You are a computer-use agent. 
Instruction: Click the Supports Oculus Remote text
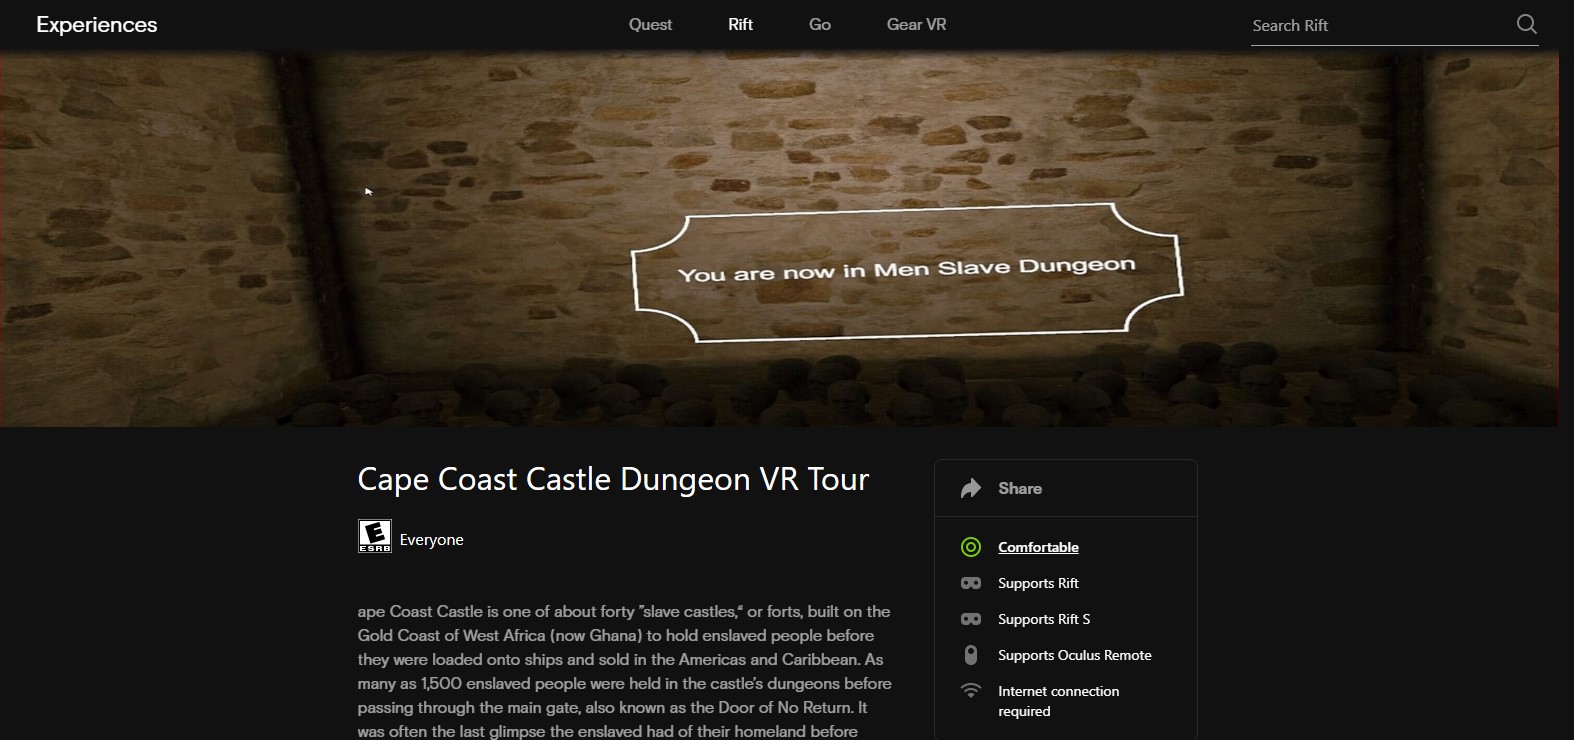coord(1075,655)
